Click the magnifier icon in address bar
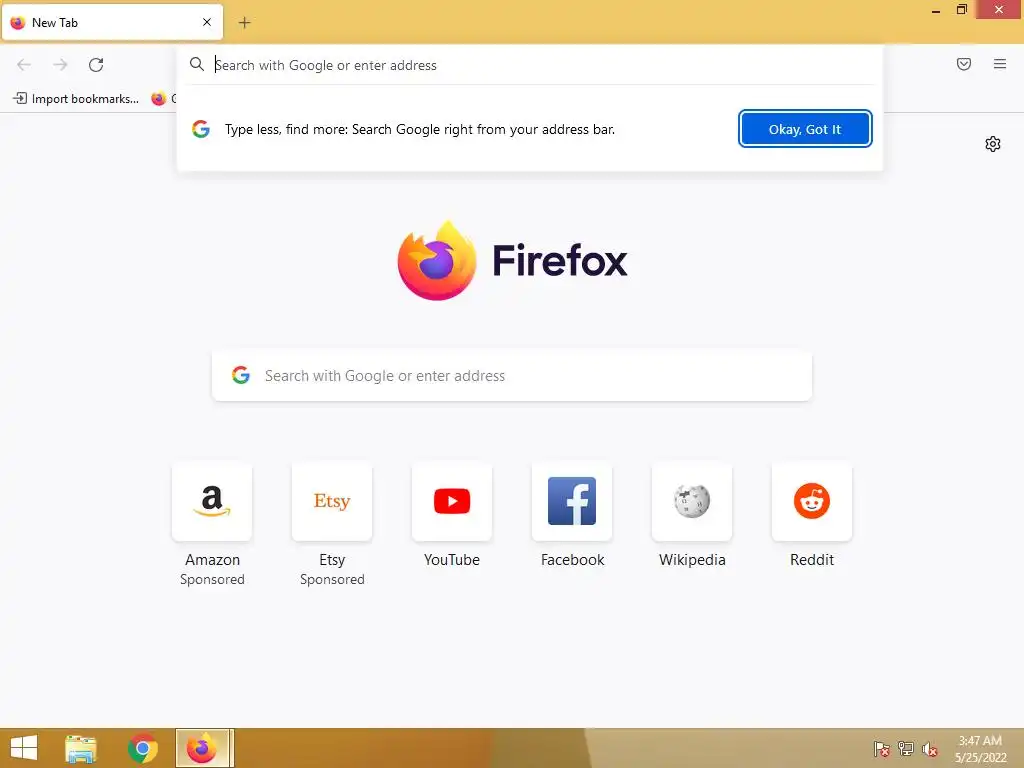 pyautogui.click(x=197, y=65)
